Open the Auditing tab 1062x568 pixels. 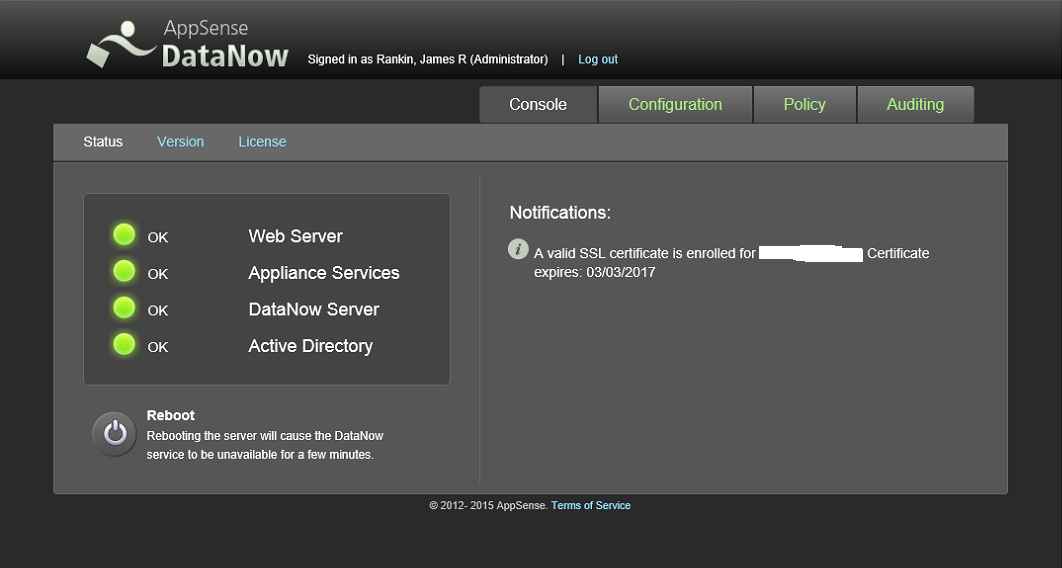pyautogui.click(x=916, y=104)
